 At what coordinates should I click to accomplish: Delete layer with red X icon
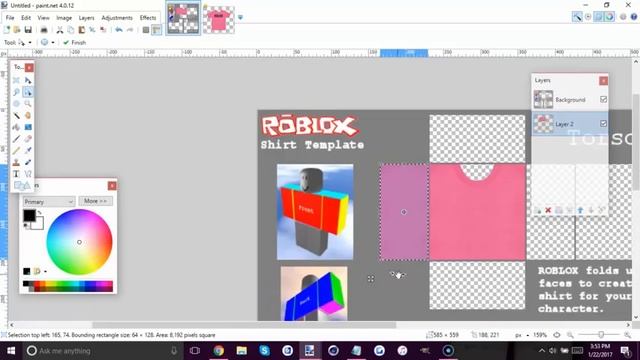(x=548, y=210)
